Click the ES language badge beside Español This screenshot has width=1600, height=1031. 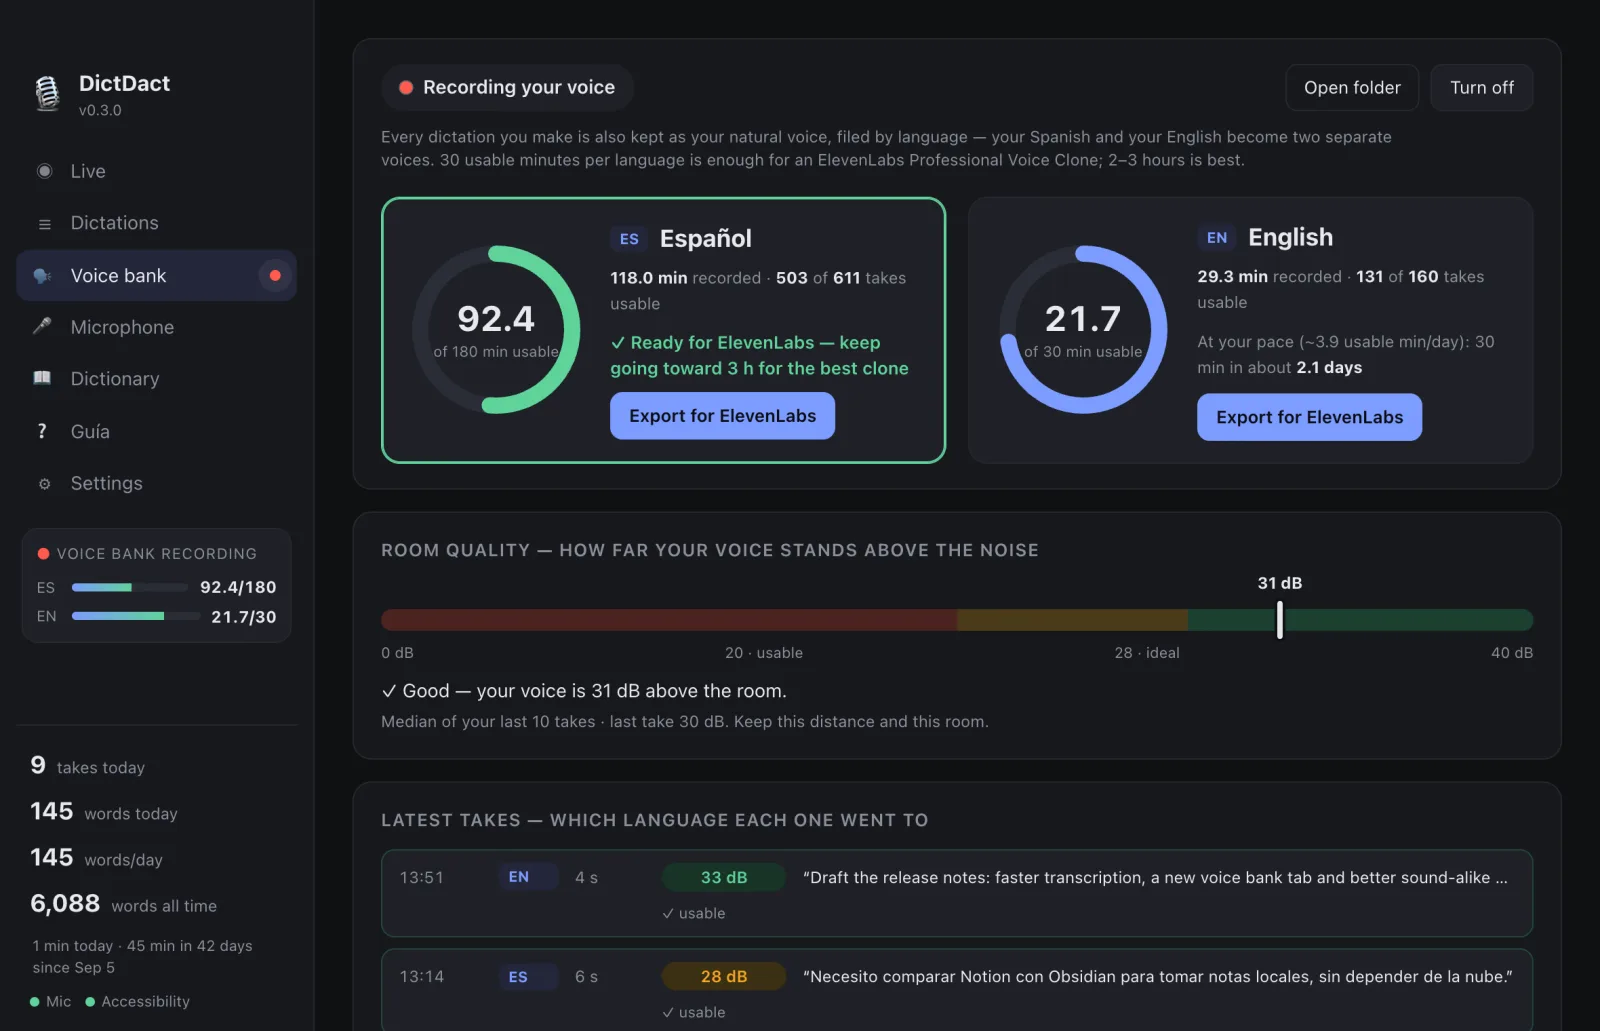pyautogui.click(x=629, y=239)
